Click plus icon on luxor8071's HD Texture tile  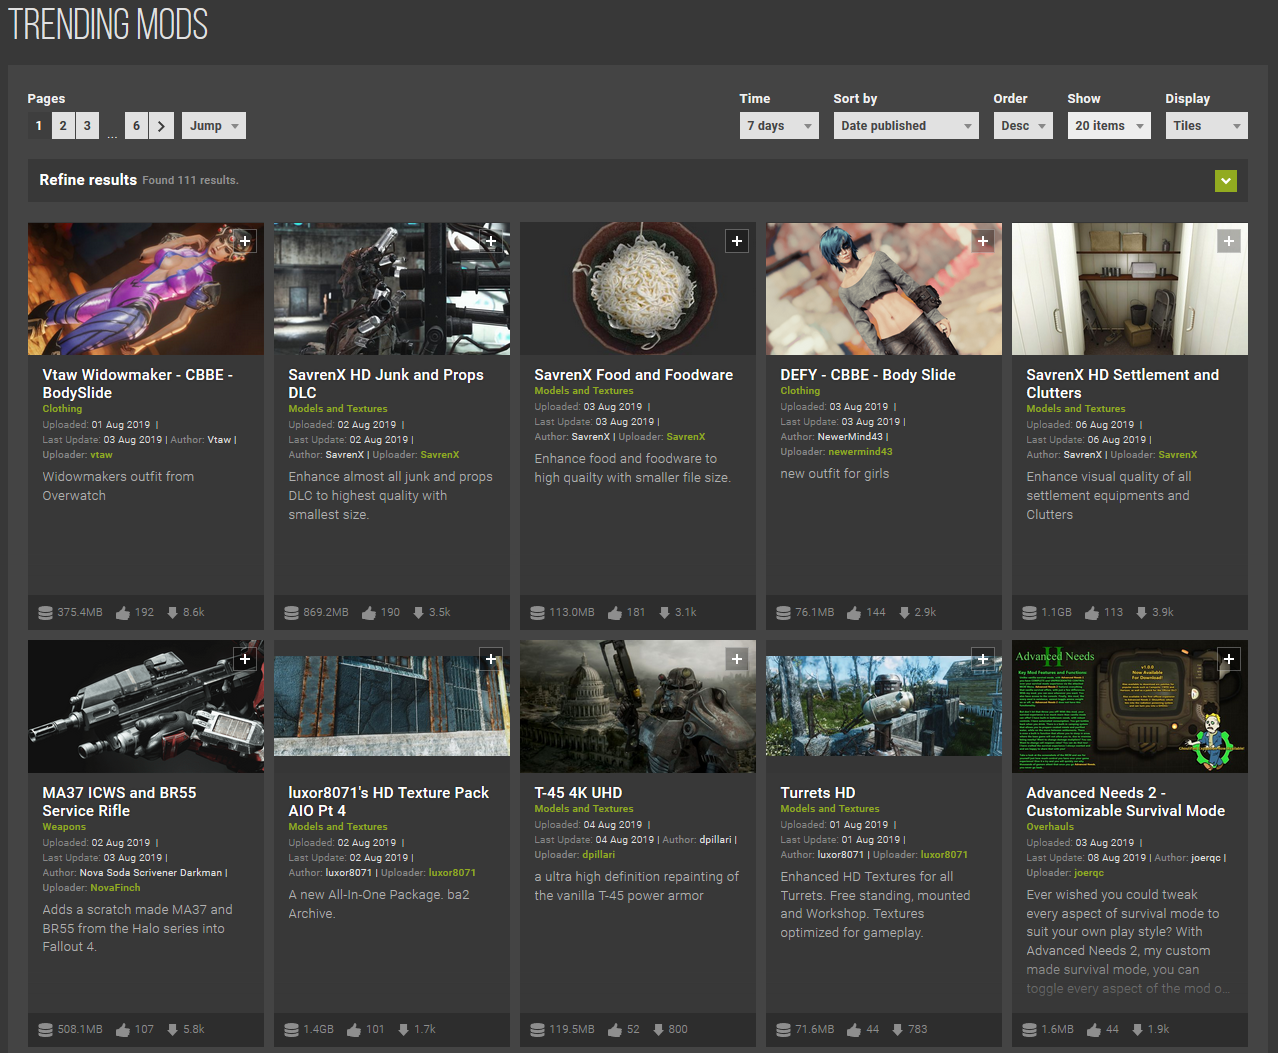[x=491, y=659]
